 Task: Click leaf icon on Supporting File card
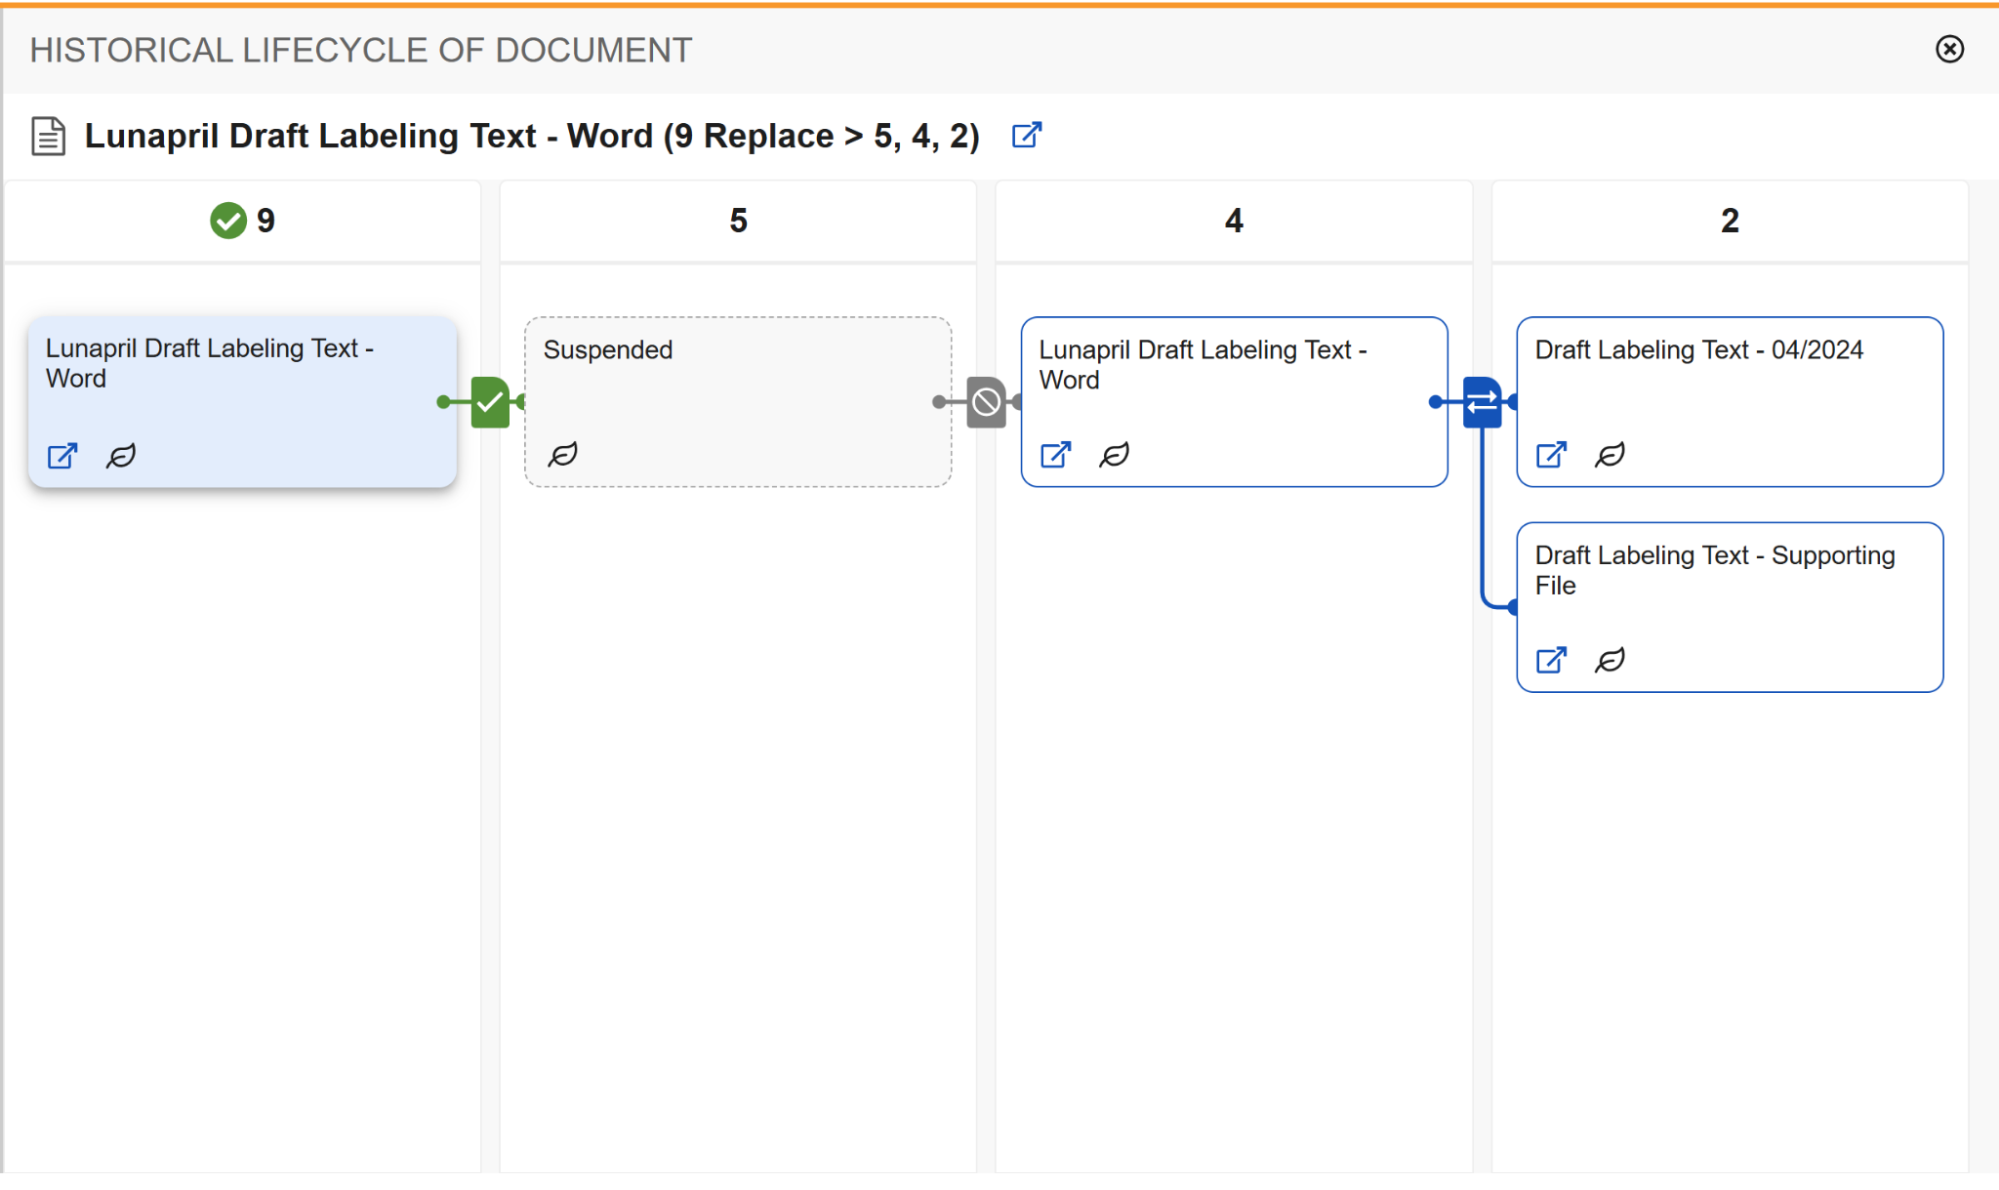1610,660
